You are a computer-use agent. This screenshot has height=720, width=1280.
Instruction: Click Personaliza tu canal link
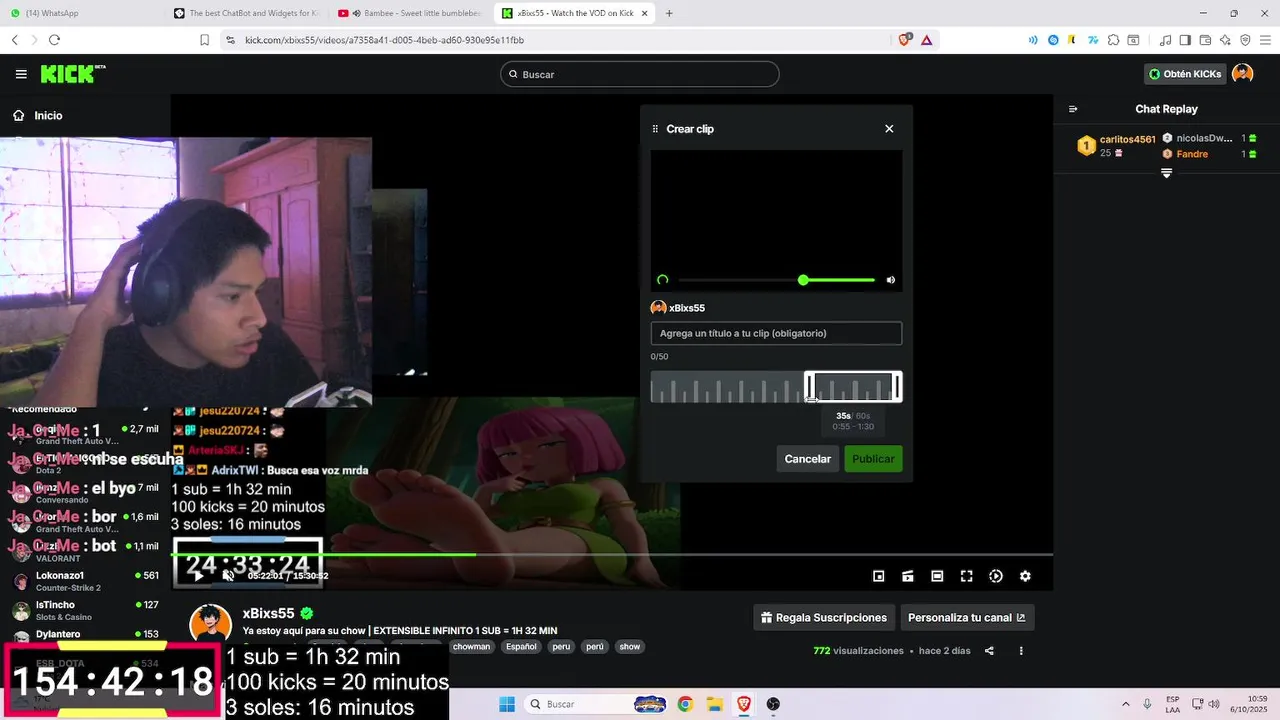click(x=967, y=618)
